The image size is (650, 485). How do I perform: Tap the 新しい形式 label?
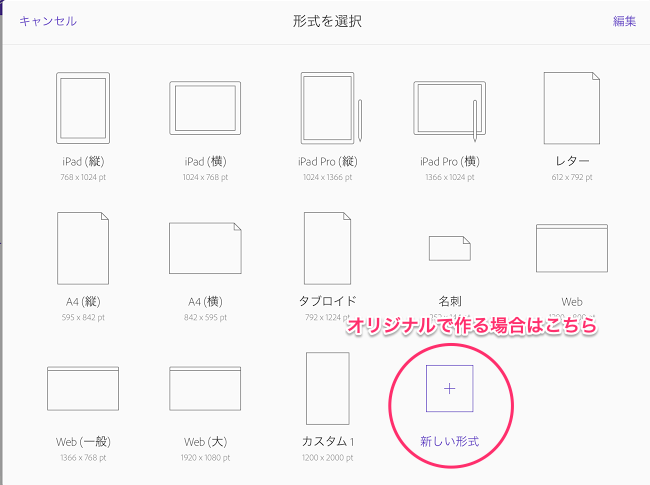coord(450,441)
